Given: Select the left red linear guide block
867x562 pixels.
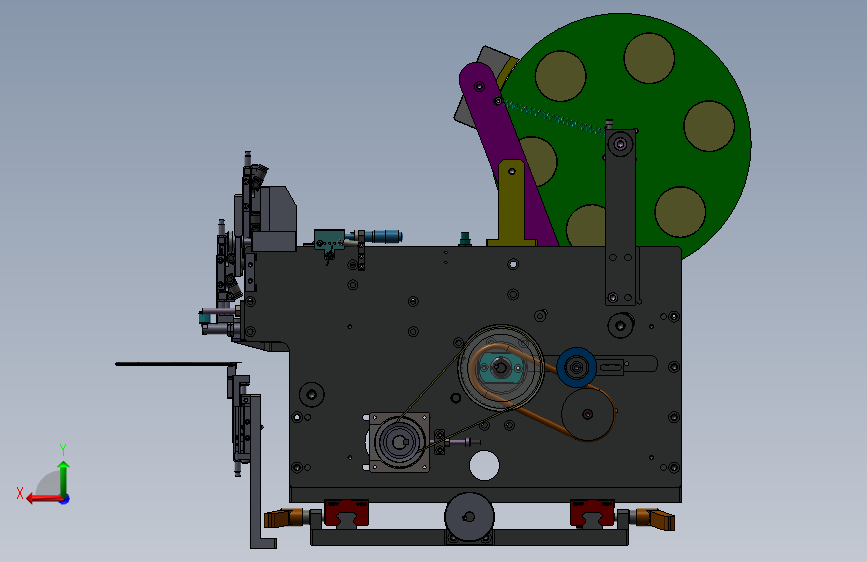Looking at the screenshot, I should [x=346, y=513].
